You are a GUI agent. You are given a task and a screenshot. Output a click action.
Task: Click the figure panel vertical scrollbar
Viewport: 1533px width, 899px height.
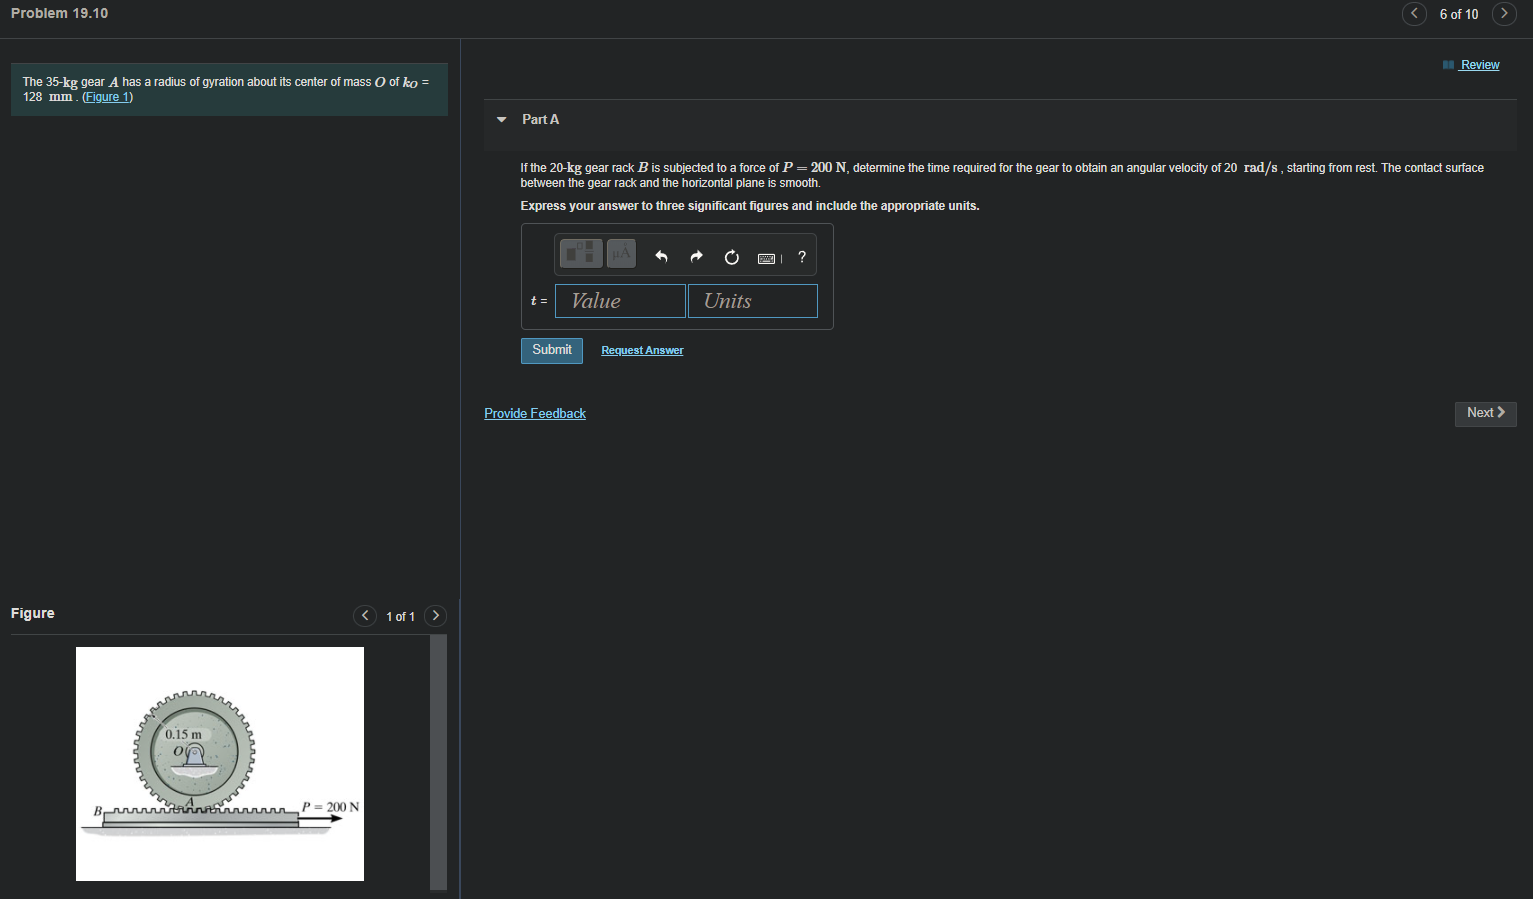438,762
